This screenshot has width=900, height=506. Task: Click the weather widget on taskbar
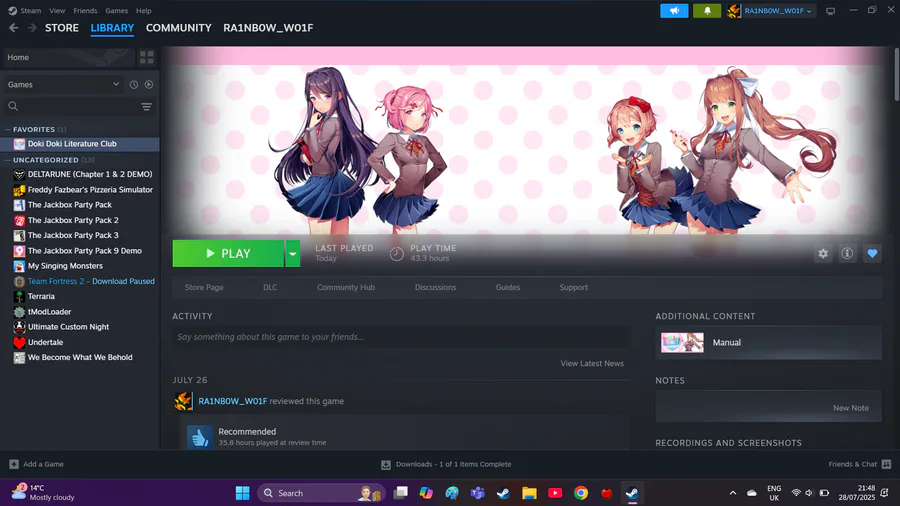[43, 492]
